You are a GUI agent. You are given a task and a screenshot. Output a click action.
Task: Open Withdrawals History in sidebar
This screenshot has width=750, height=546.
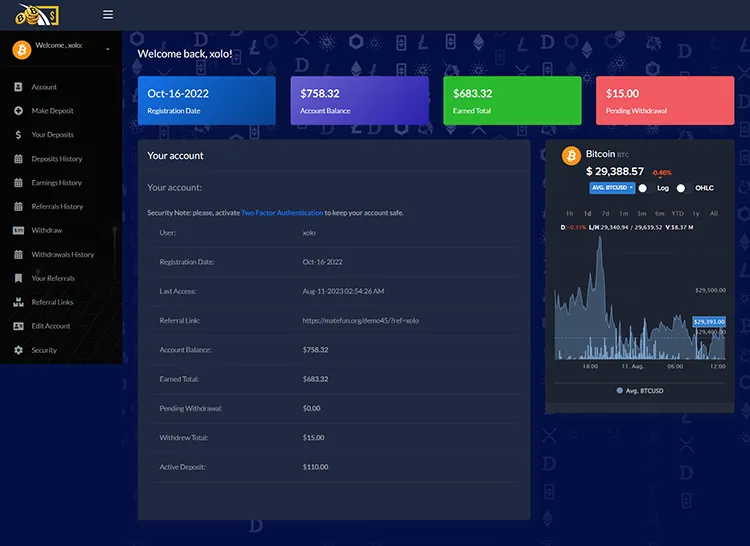click(63, 254)
